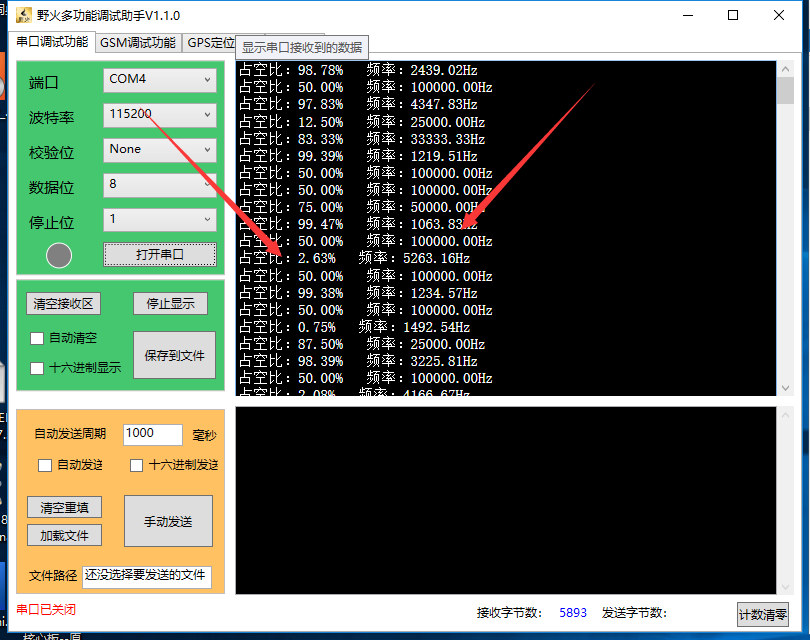Enable 十六进制发送 mode

pyautogui.click(x=136, y=465)
